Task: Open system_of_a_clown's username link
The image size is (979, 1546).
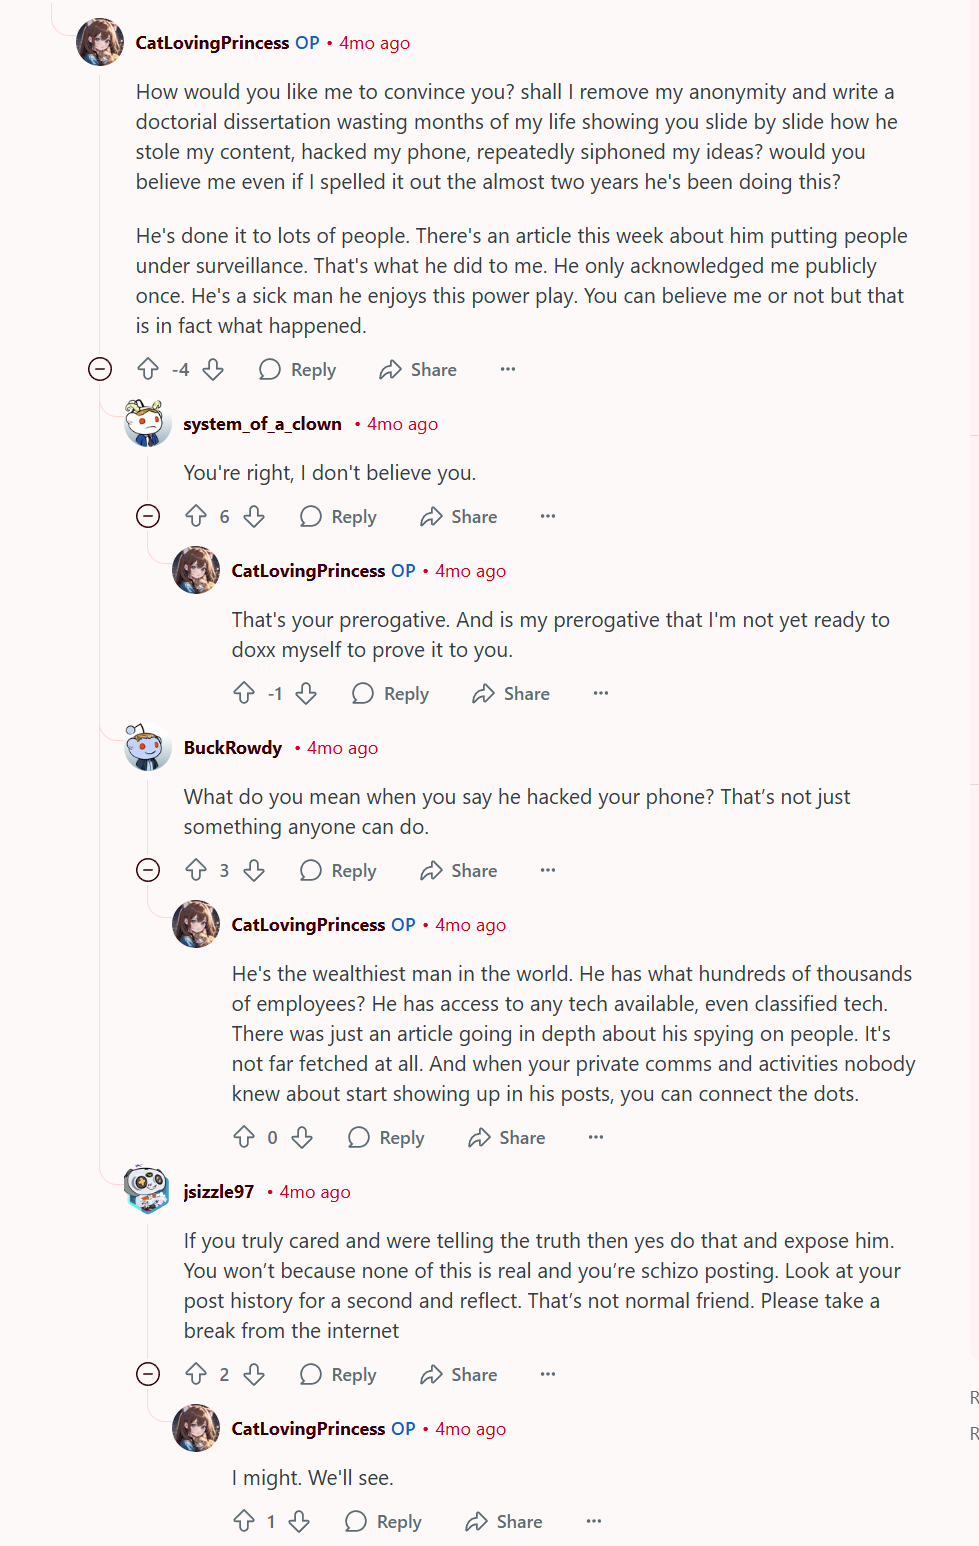Action: pos(262,424)
